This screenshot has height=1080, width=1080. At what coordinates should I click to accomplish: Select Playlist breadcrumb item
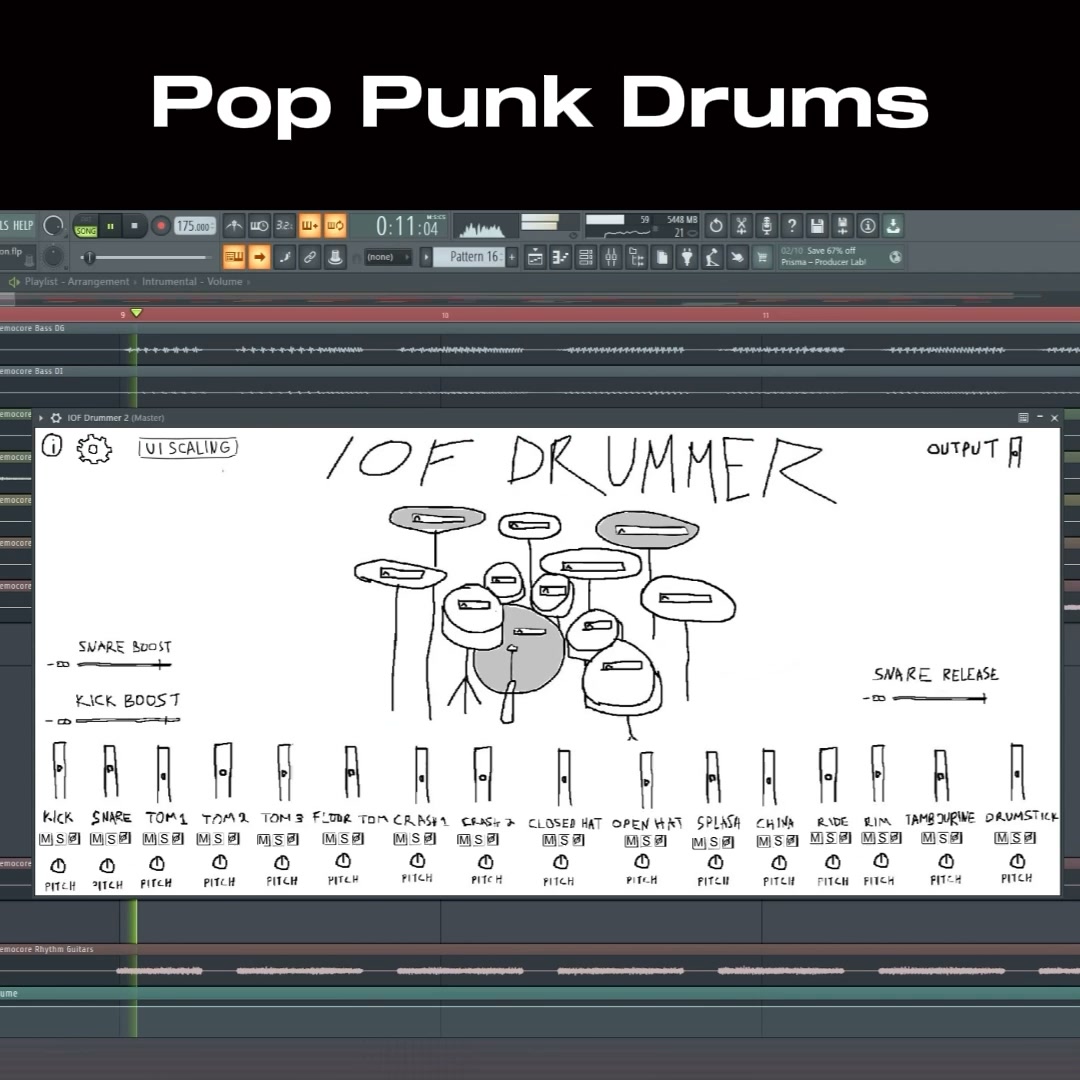[x=41, y=282]
